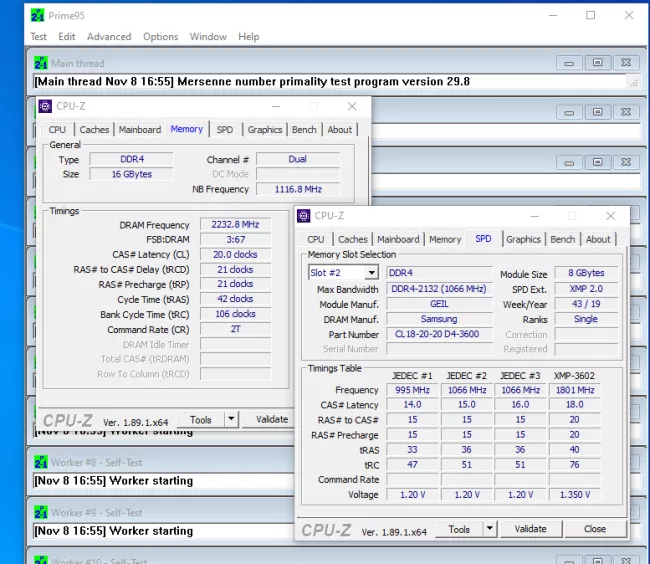
Task: Open the Slot #2 memory slot dropdown
Action: (x=371, y=273)
